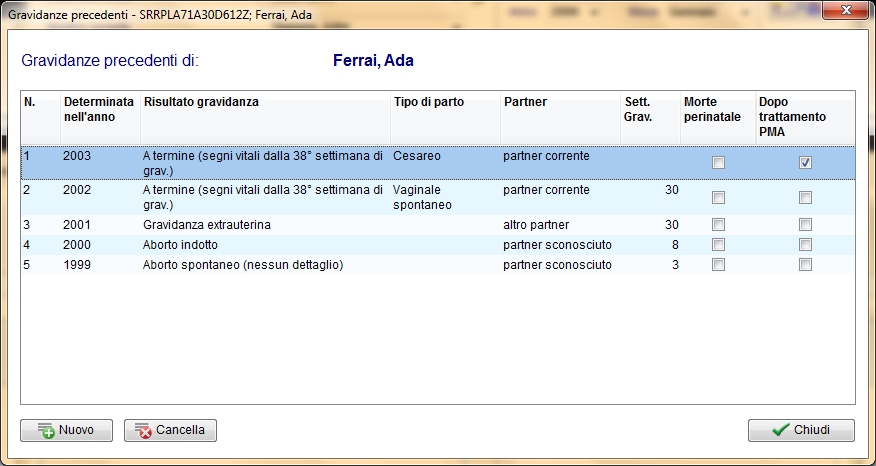
Task: Sort by N. column header
Action: click(40, 118)
